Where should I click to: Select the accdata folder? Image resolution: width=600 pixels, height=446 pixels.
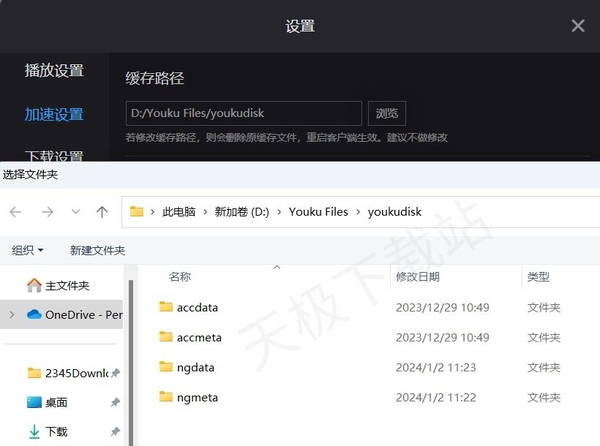pyautogui.click(x=197, y=307)
